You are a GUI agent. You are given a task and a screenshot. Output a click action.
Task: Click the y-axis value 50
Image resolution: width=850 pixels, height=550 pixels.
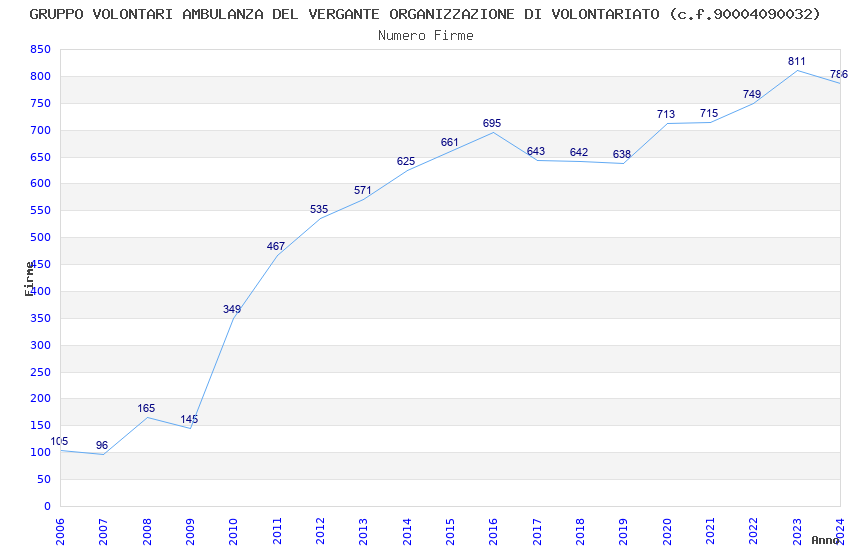[44, 479]
